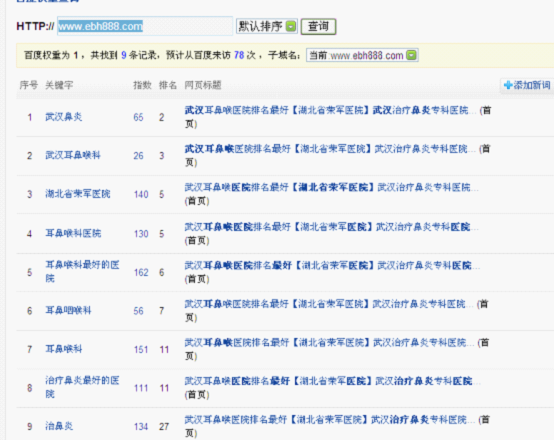This screenshot has width=554, height=440.
Task: Click the 指数 column header
Action: click(142, 85)
